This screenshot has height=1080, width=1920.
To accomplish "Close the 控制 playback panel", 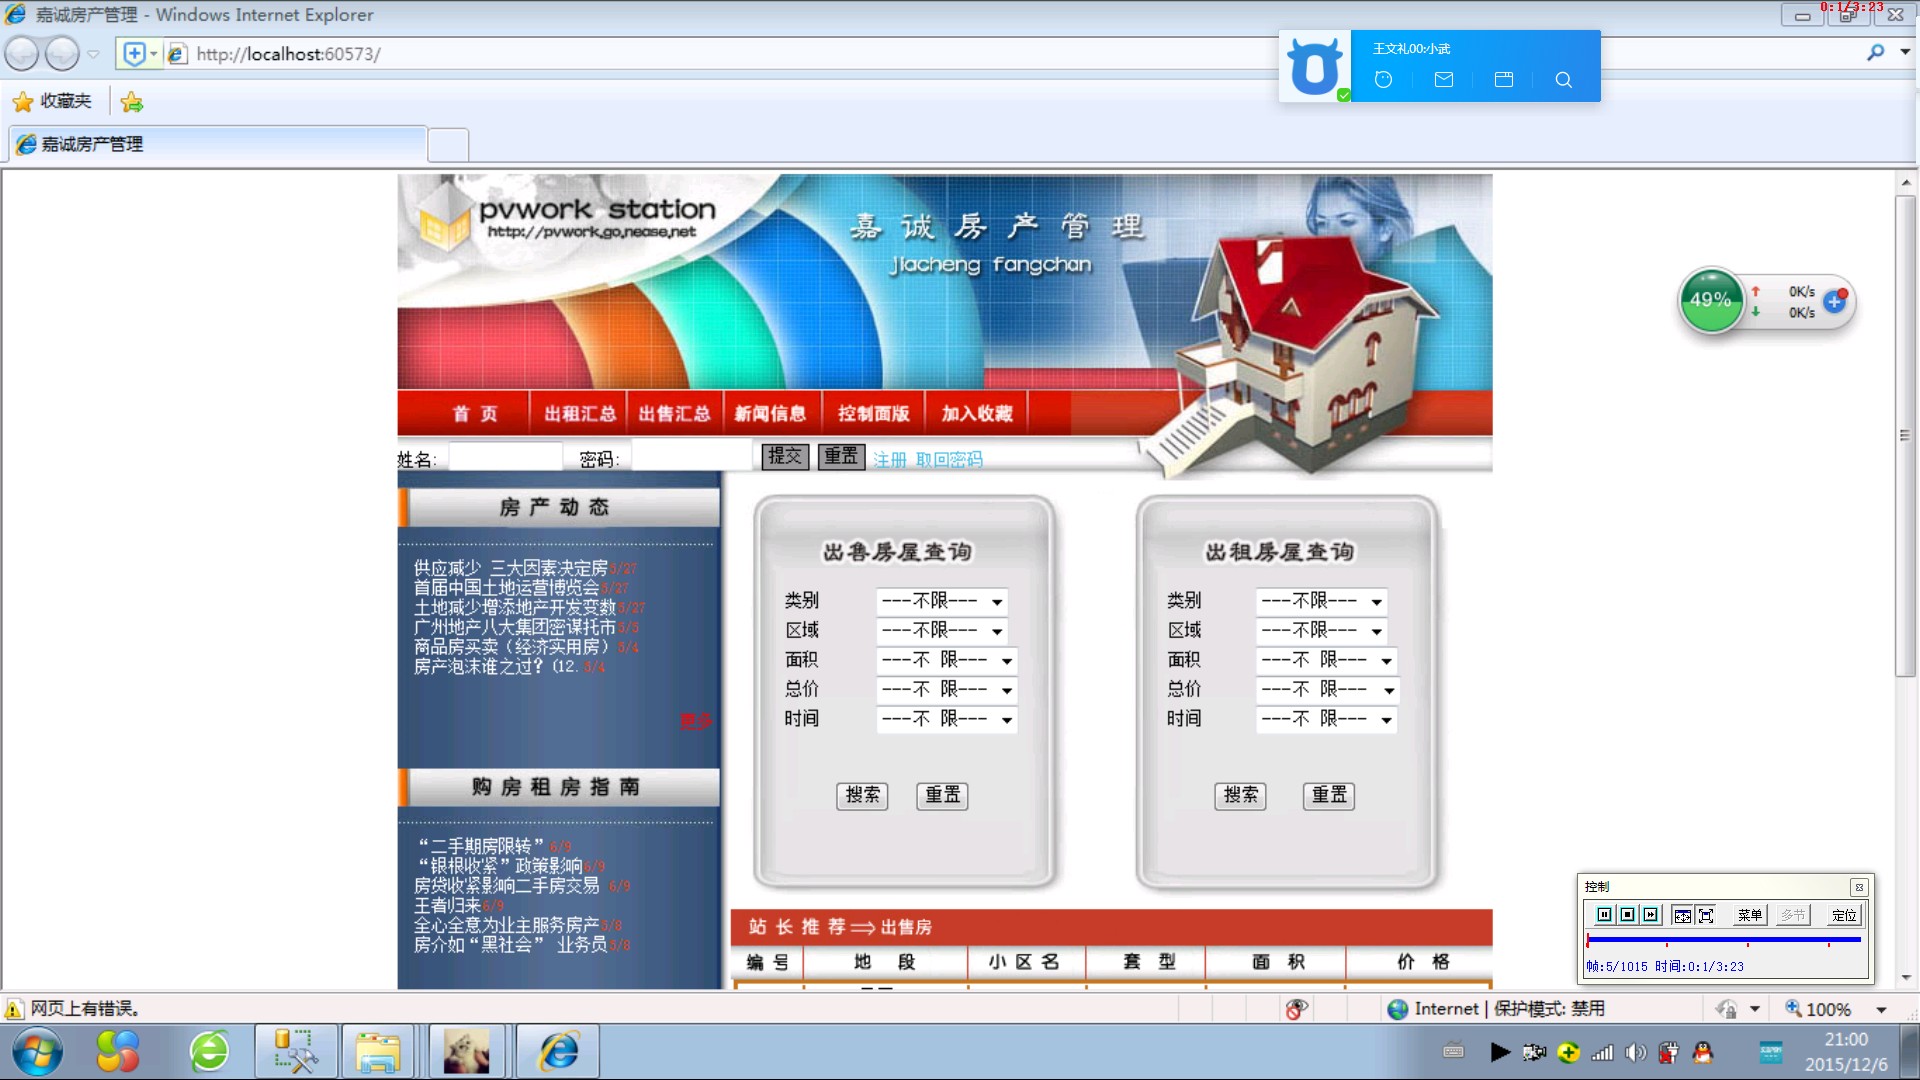I will pyautogui.click(x=1859, y=887).
